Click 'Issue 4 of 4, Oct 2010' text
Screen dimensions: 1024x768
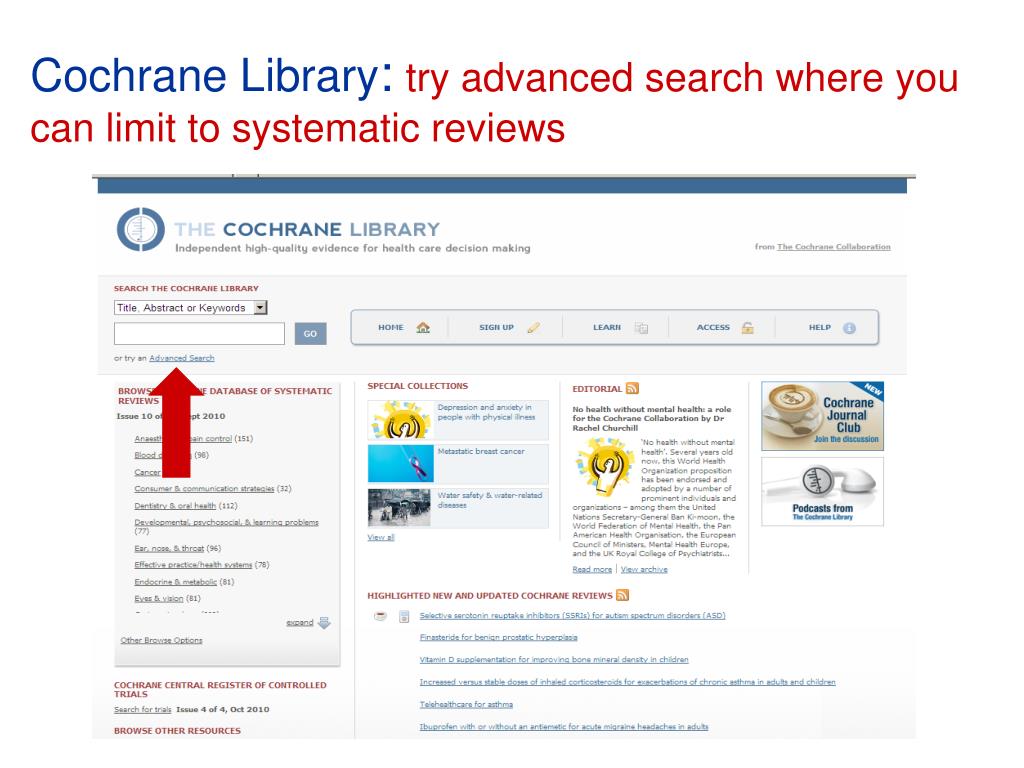[x=223, y=709]
